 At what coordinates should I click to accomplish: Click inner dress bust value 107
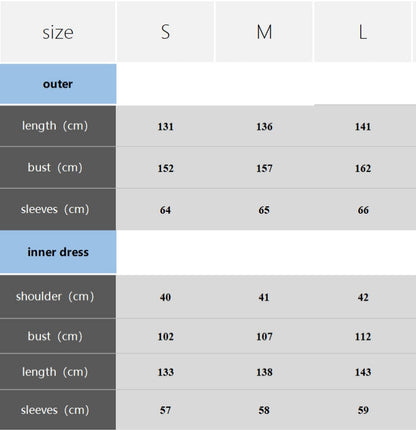coord(264,337)
